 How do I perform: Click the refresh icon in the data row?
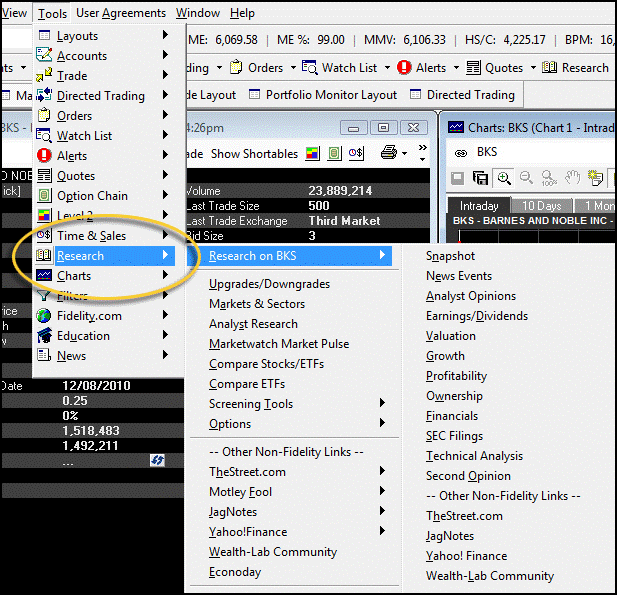point(157,460)
